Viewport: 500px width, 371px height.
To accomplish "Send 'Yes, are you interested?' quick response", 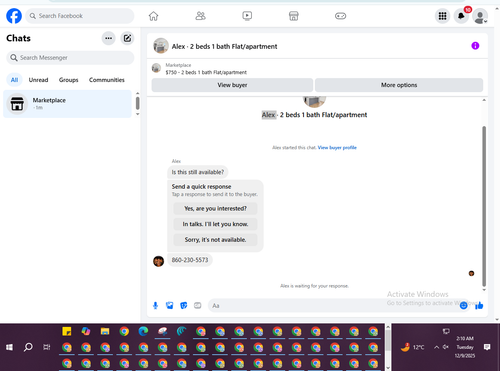I will (215, 209).
